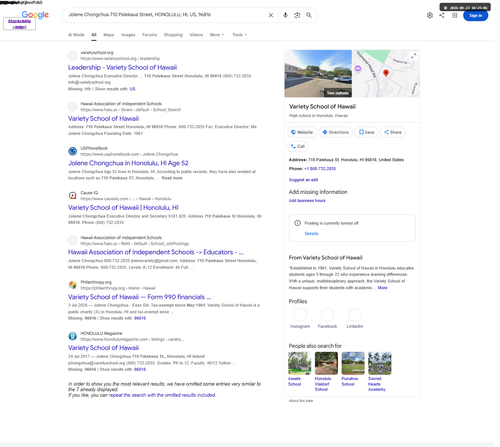The width and height of the screenshot is (500, 447).
Task: Open the Honolulu Waldorf School thumbnail
Action: (326, 363)
